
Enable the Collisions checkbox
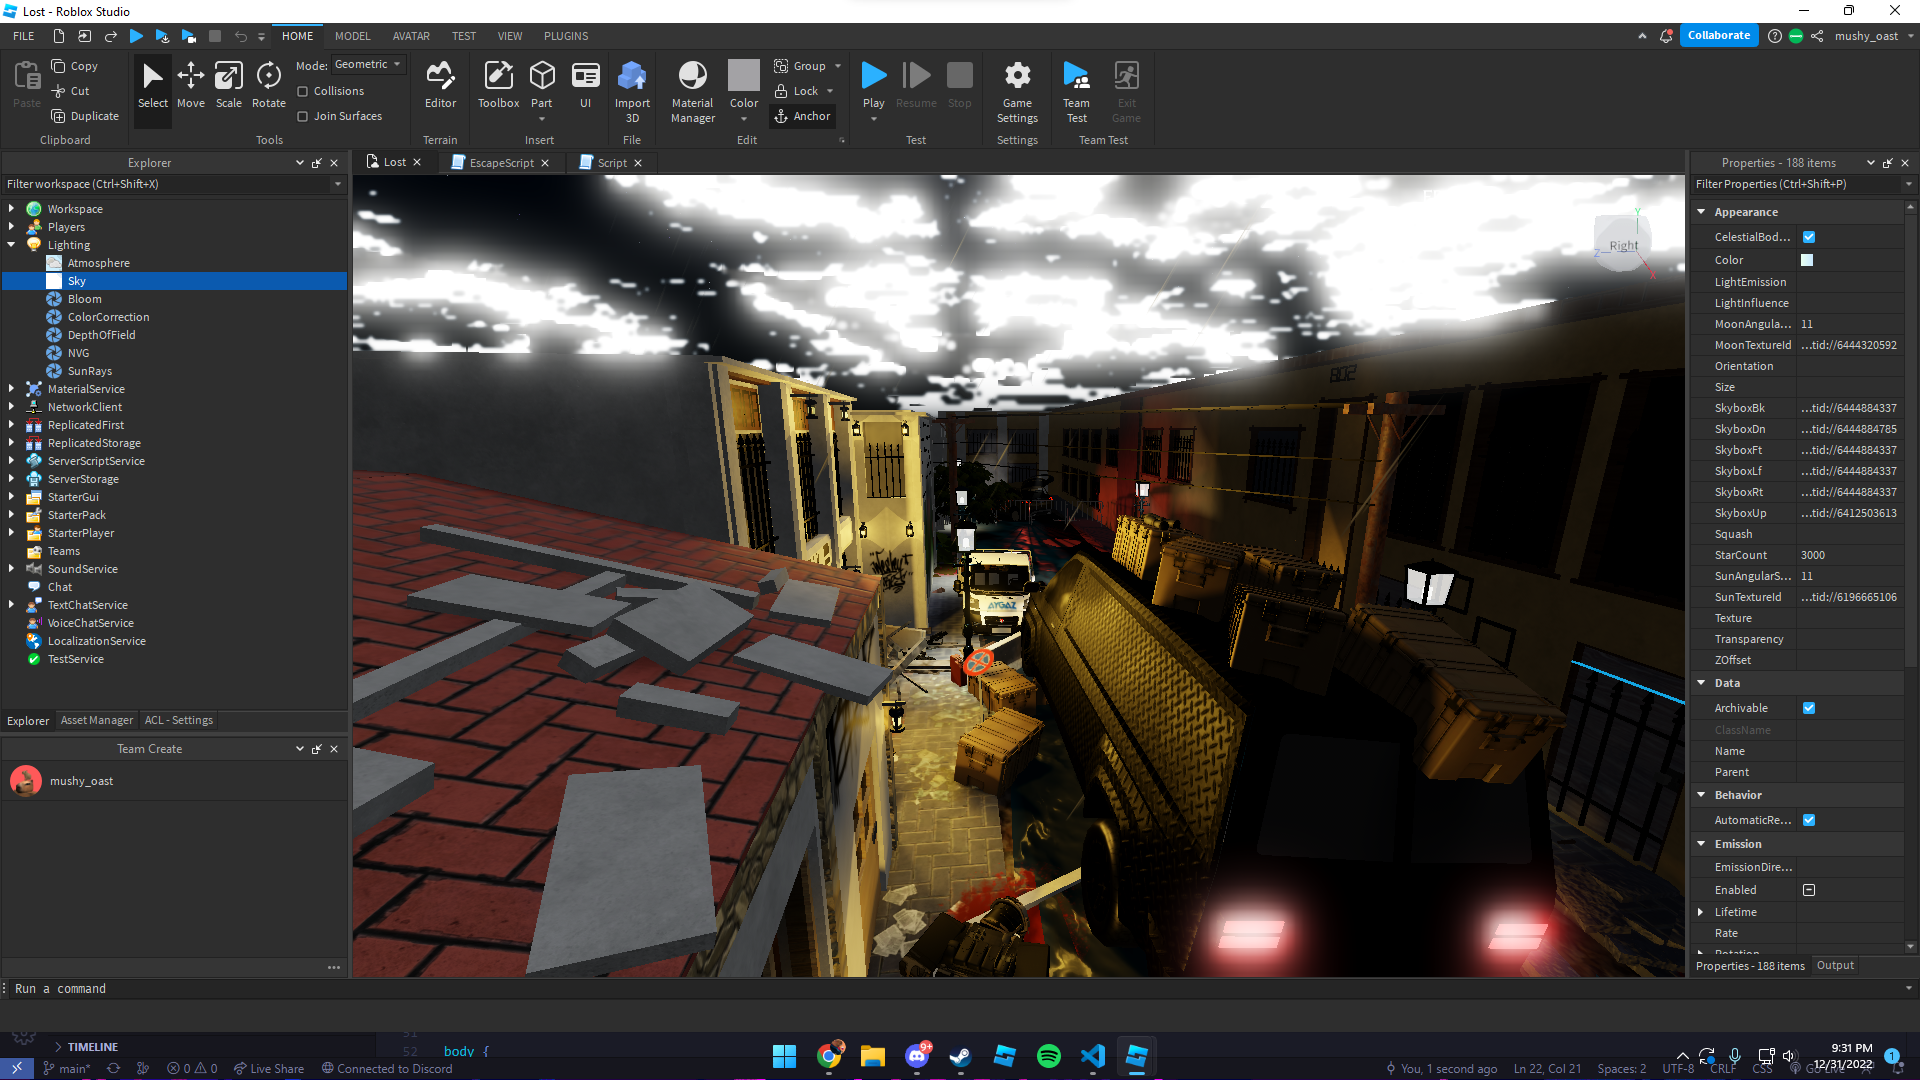pos(303,91)
